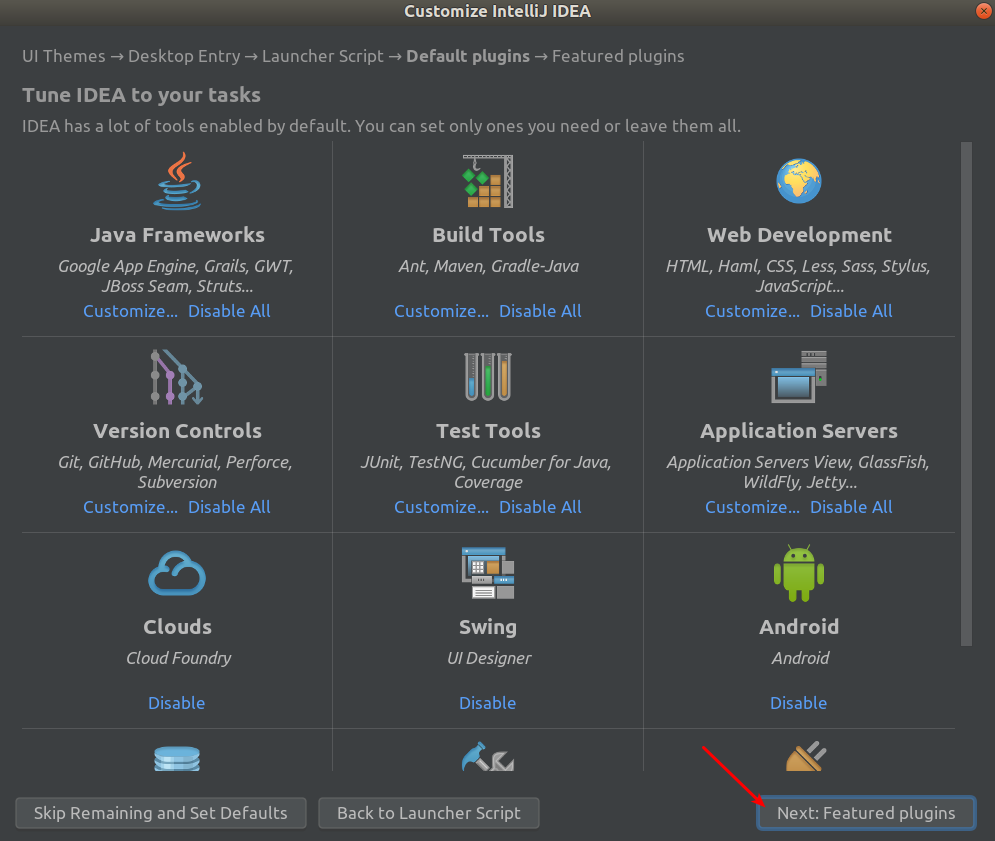Click the Test Tools test tubes icon
Image resolution: width=995 pixels, height=841 pixels.
(x=488, y=377)
